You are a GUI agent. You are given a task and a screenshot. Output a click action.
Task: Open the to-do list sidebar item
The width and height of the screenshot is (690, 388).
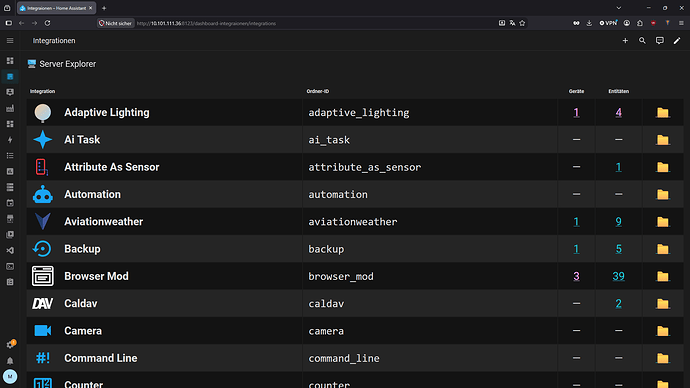click(x=10, y=156)
